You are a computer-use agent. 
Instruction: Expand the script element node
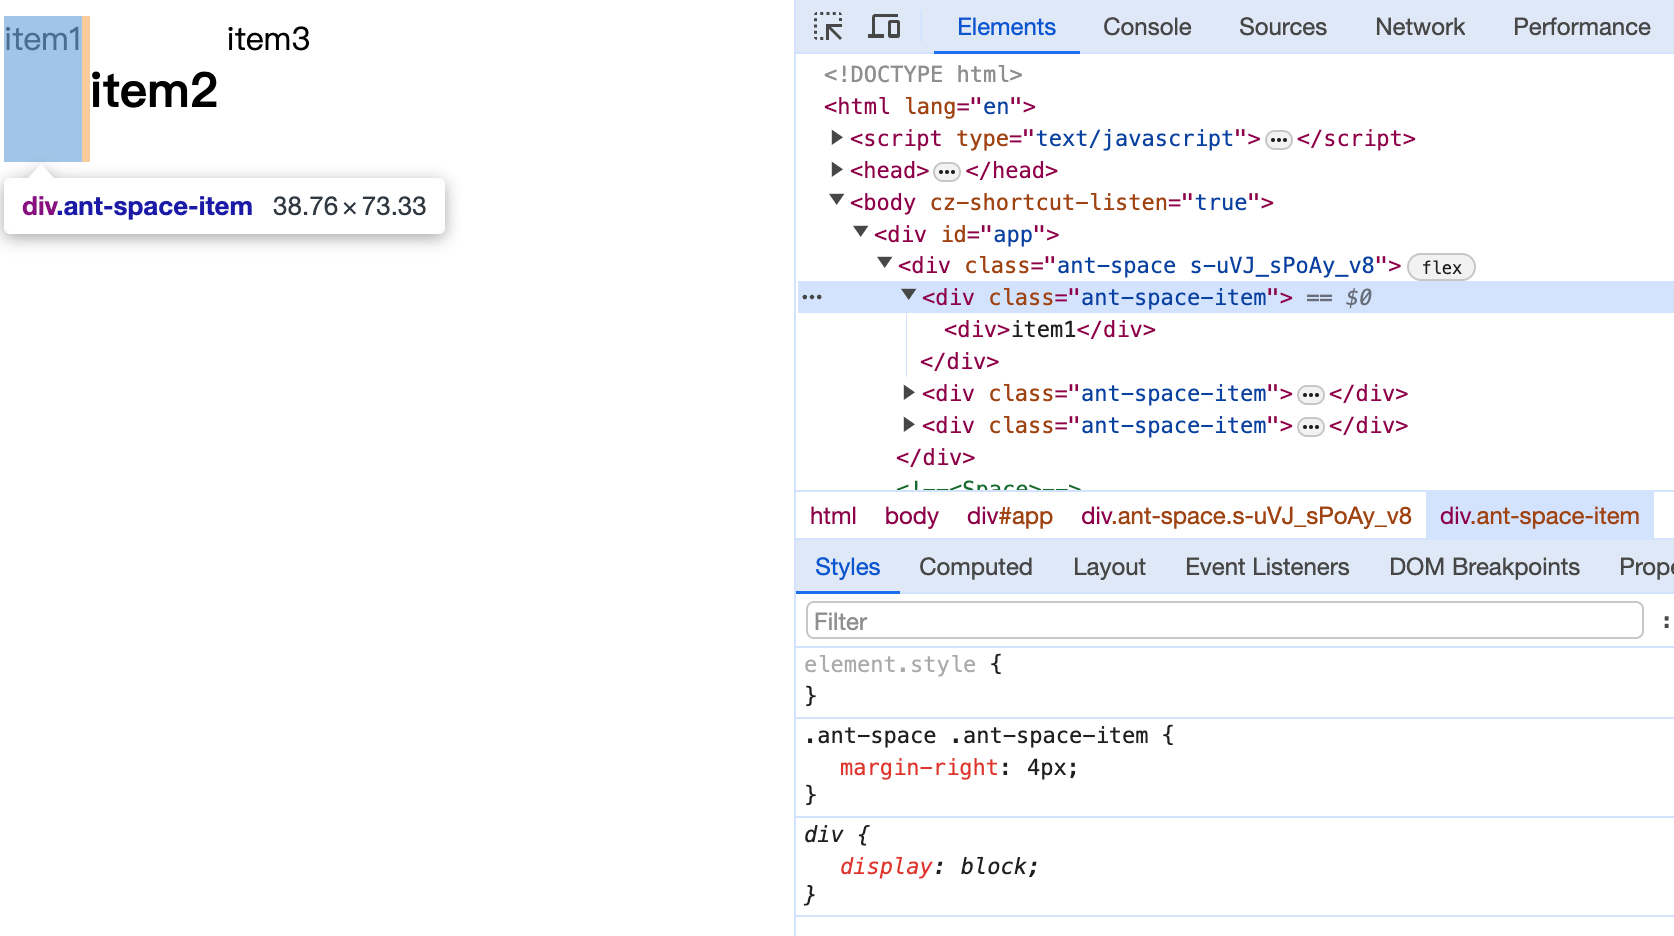click(x=837, y=138)
